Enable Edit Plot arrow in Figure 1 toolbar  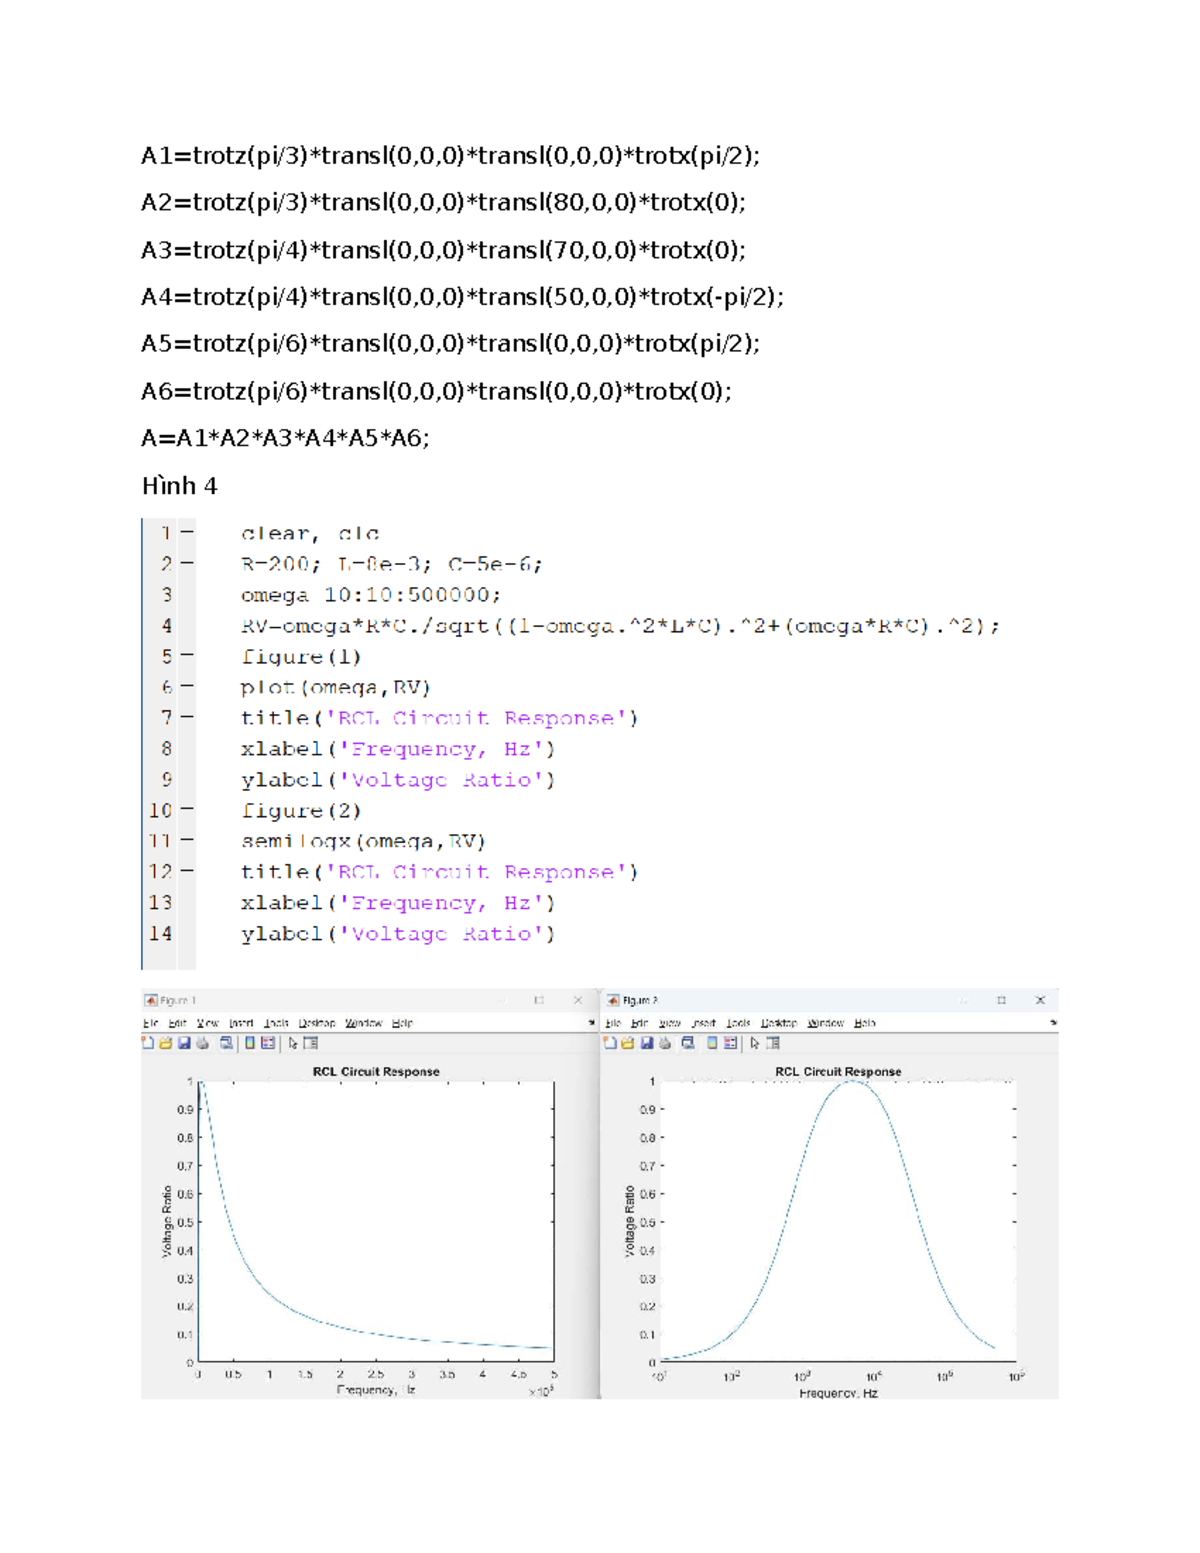[x=293, y=1043]
